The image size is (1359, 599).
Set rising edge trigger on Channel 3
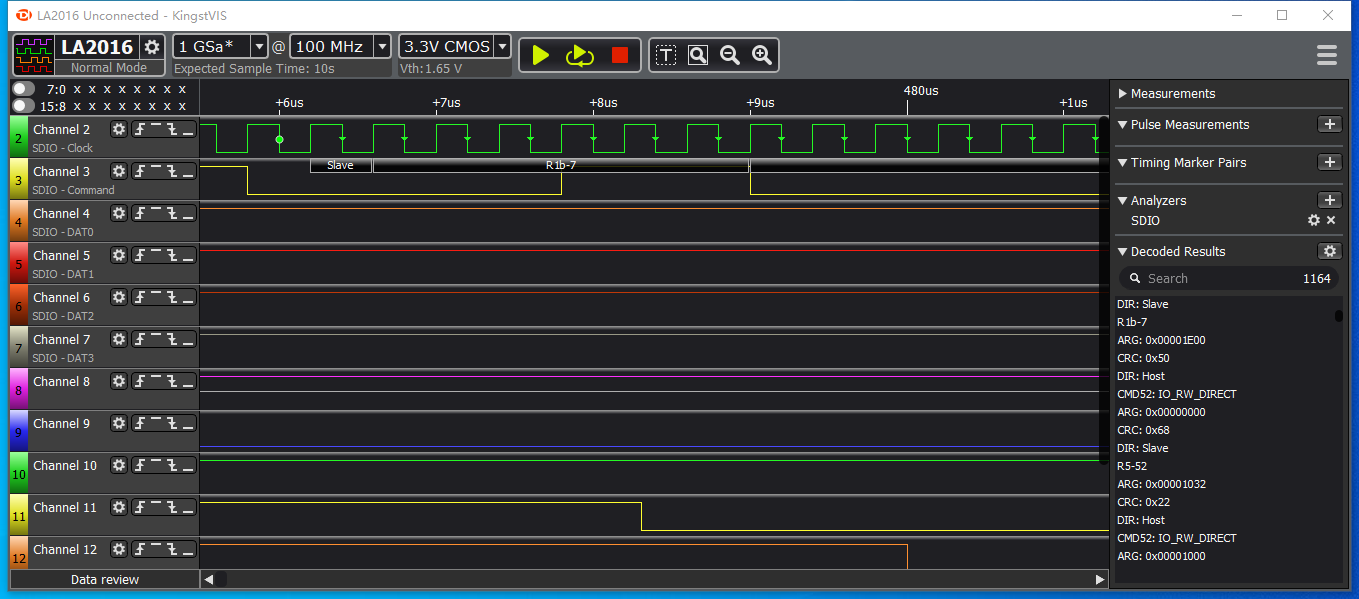(141, 171)
